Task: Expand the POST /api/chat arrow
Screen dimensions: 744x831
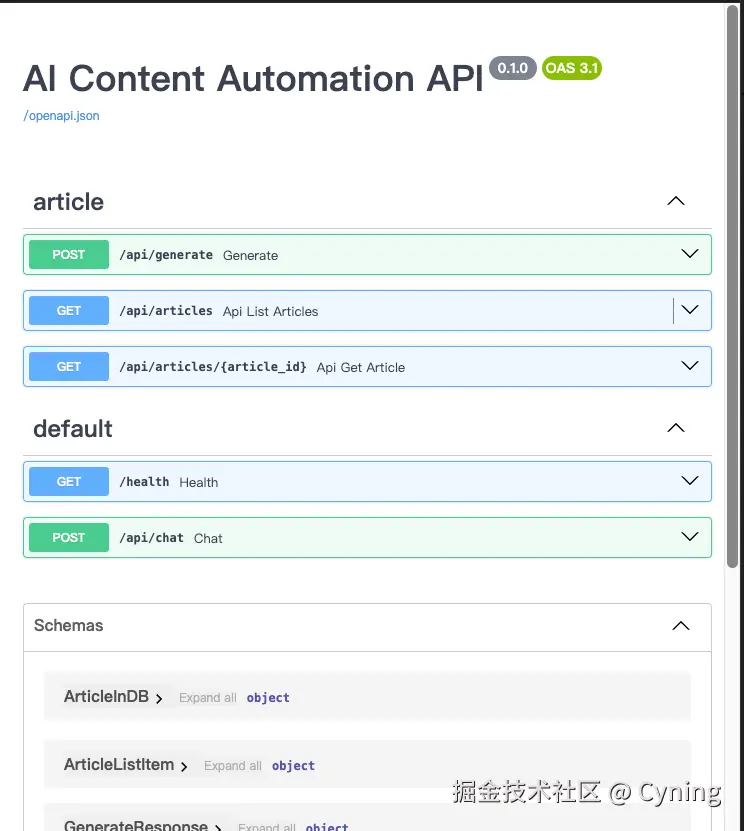Action: click(690, 537)
